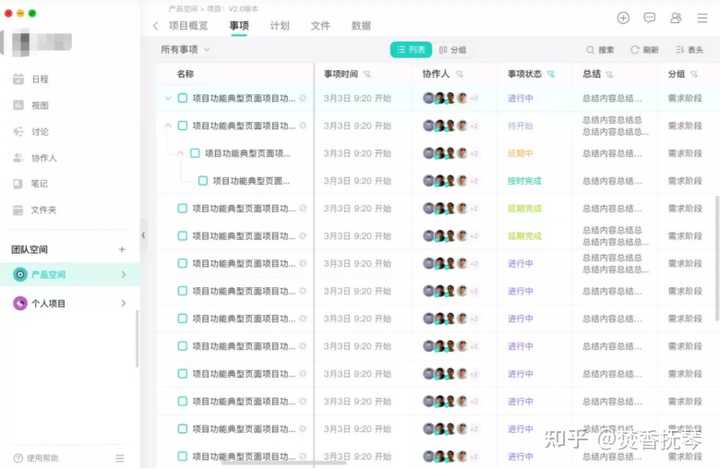Click the filter icon beside 事项时间 column
The width and height of the screenshot is (720, 469).
tap(367, 74)
